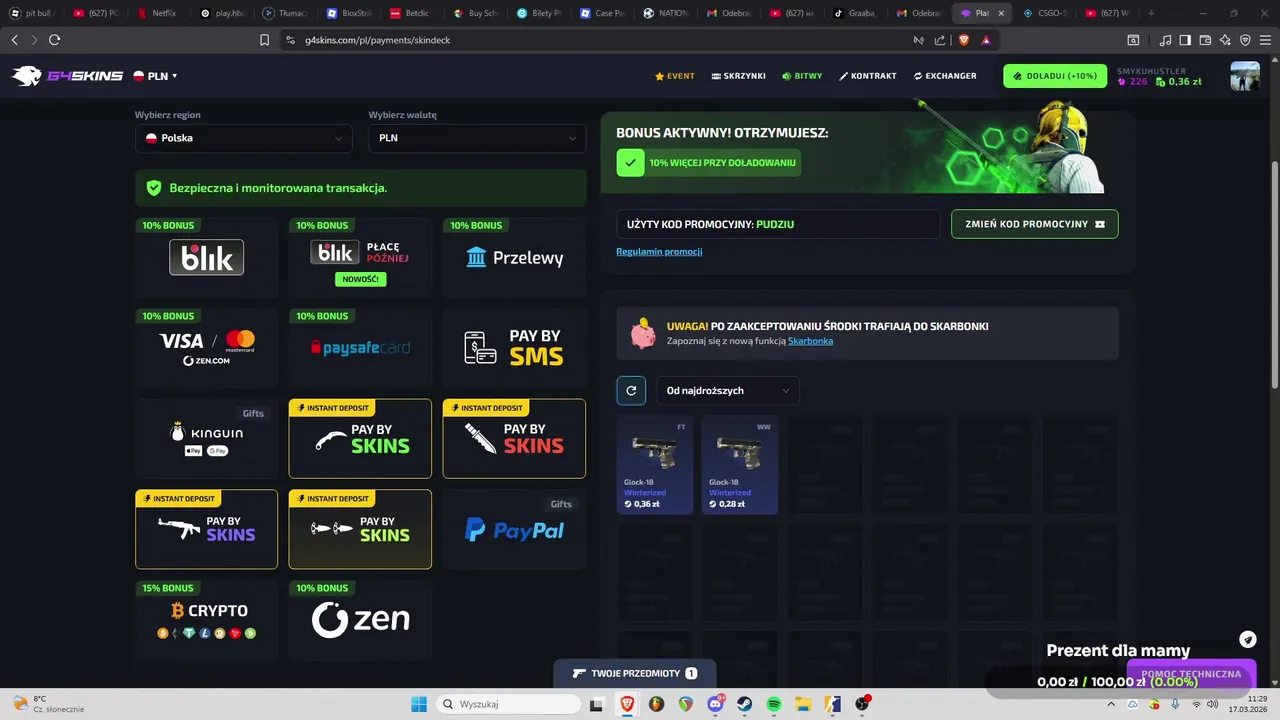Choose PayPal gifts payment option
Screen dimensions: 1280x720
coord(514,529)
